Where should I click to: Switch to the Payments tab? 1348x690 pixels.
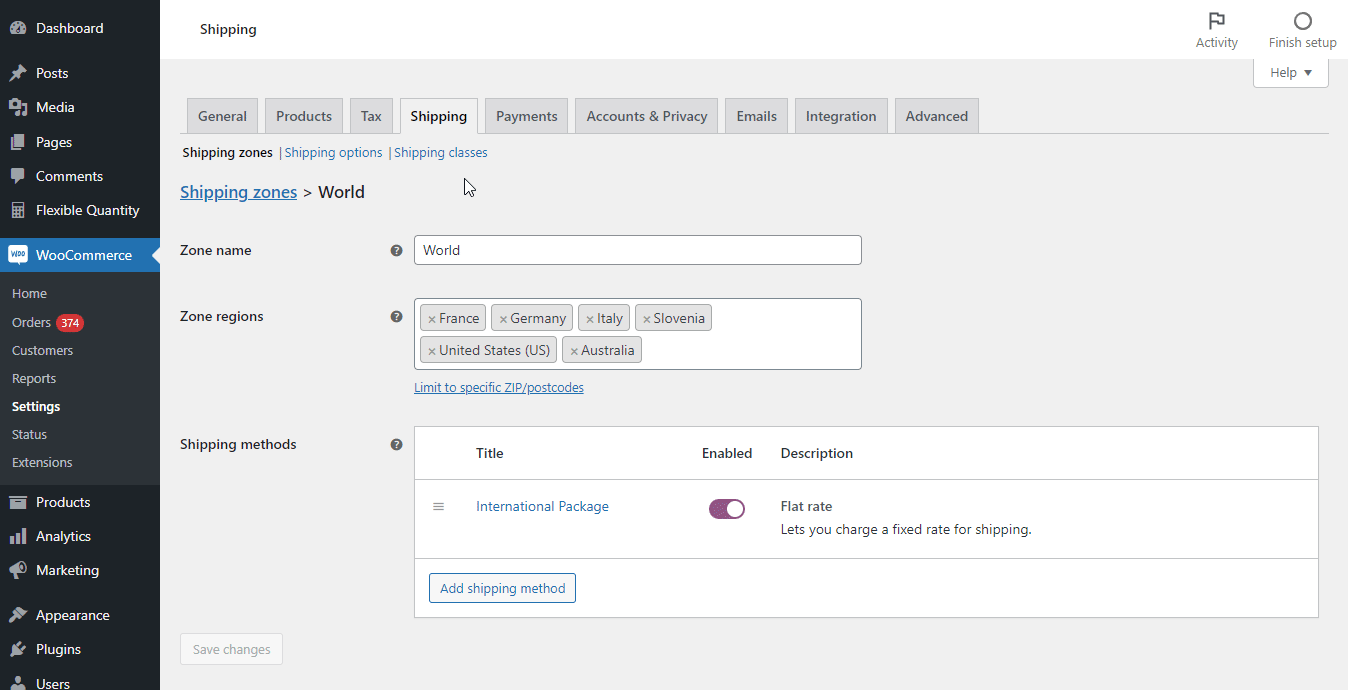tap(527, 116)
